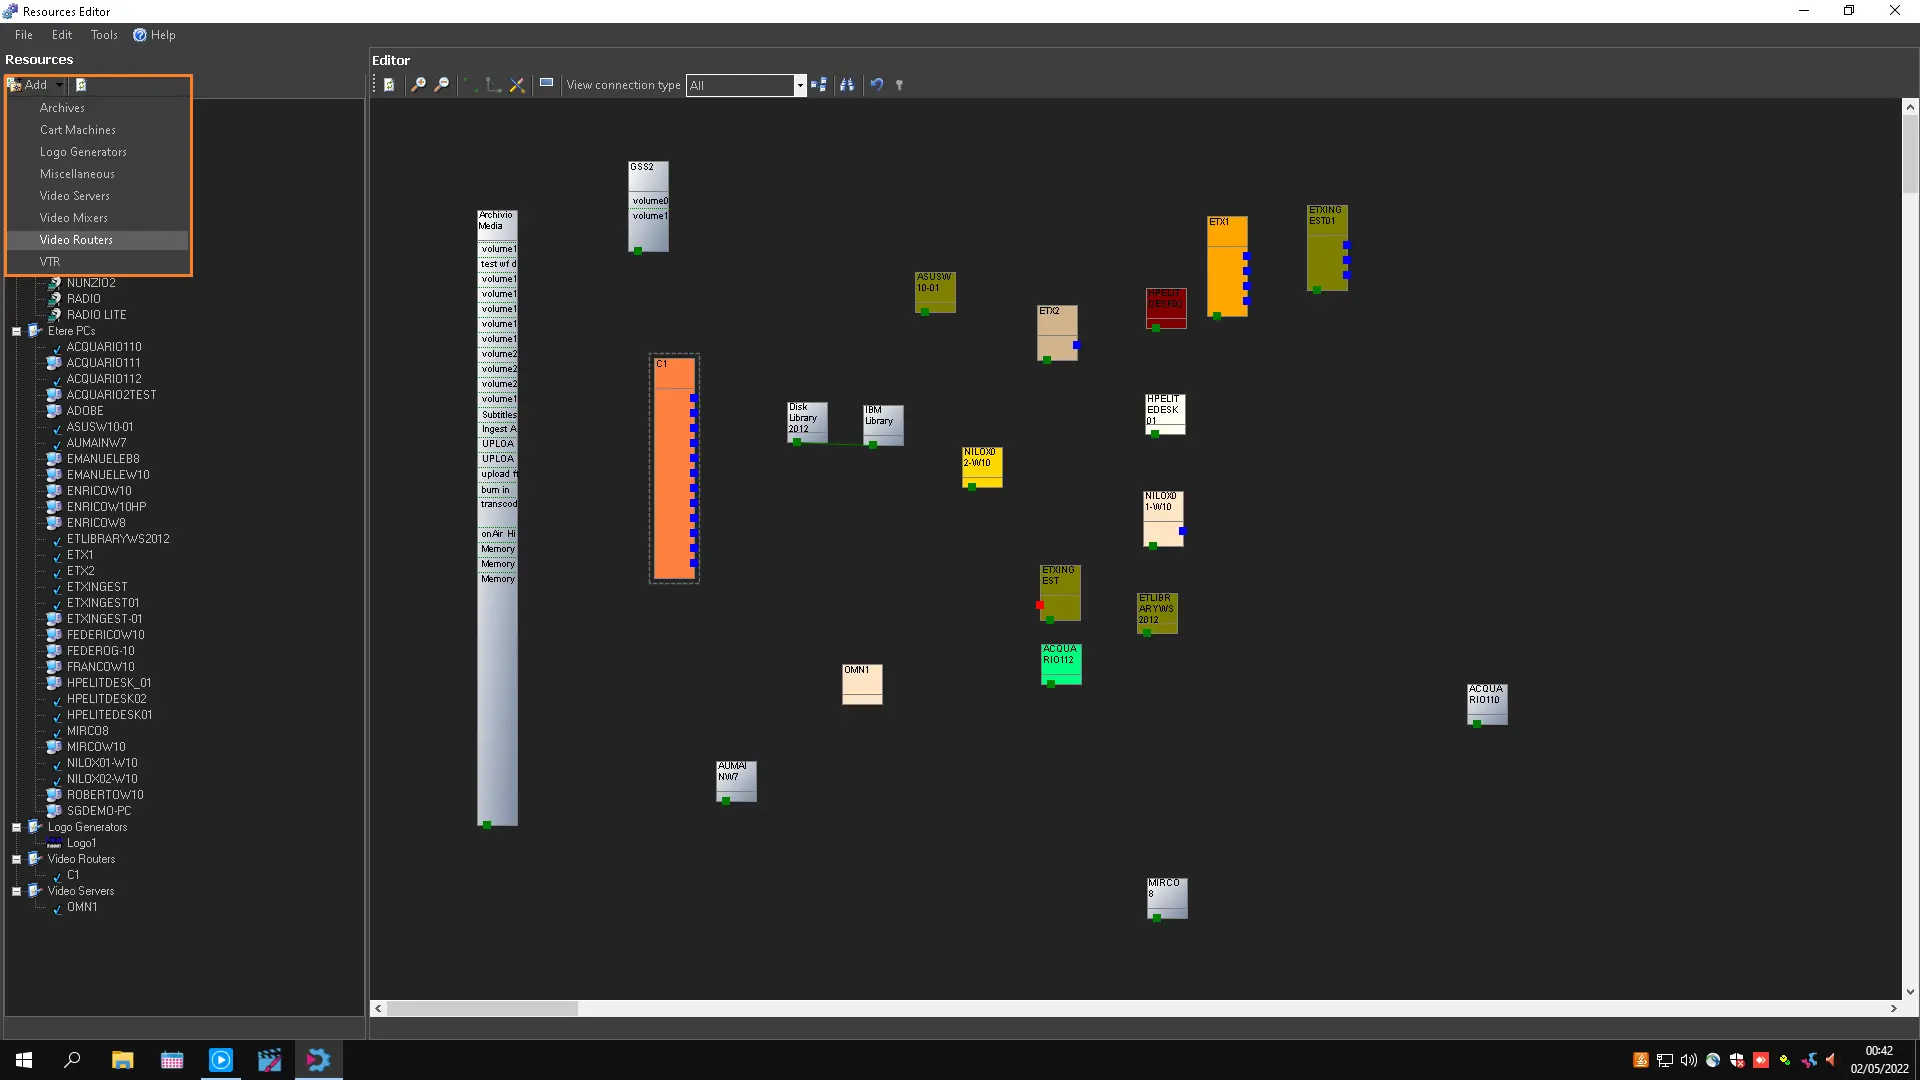
Task: Open File Explorer from the taskbar
Action: [122, 1060]
